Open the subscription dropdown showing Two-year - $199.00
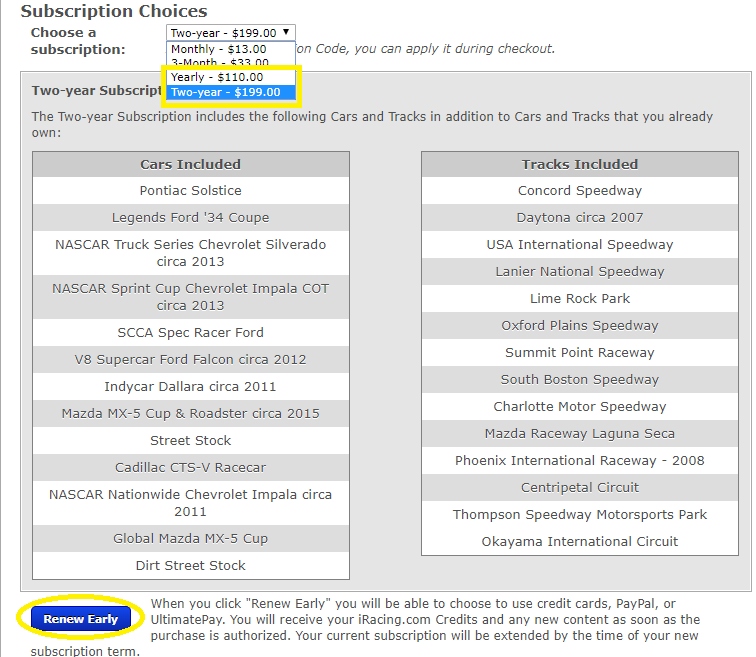The width and height of the screenshot is (756, 657). click(x=230, y=33)
